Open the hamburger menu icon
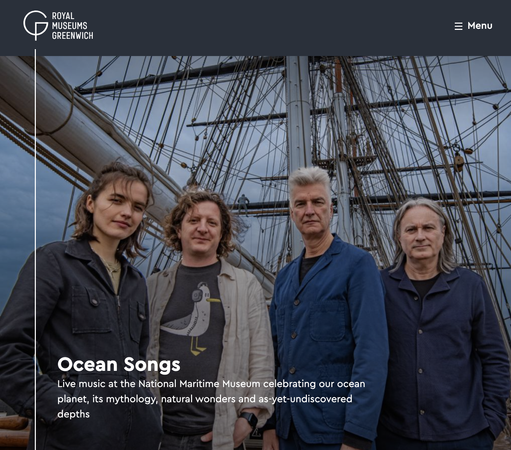The image size is (511, 450). (x=458, y=26)
